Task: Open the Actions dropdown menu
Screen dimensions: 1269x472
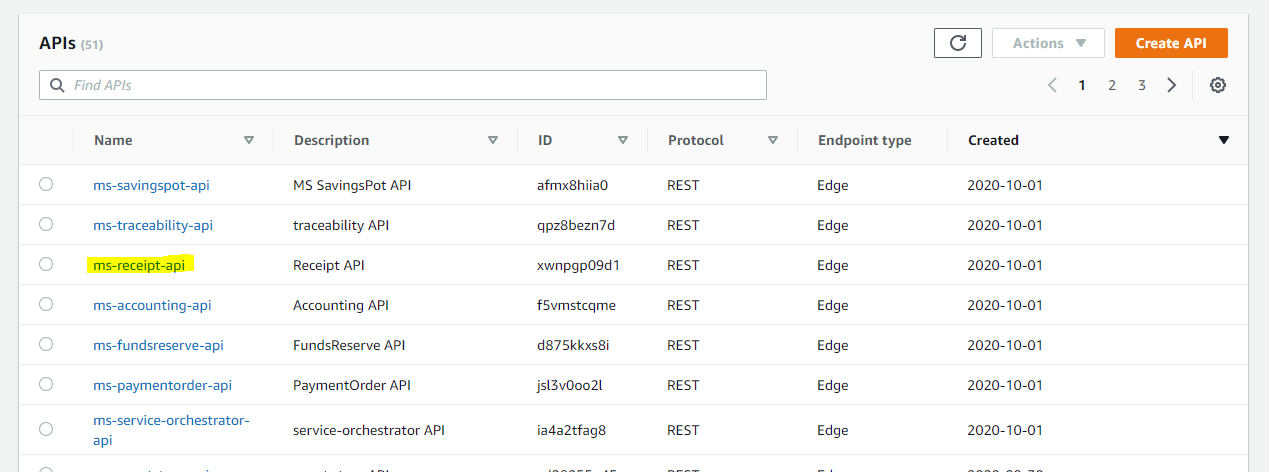Action: click(x=1048, y=43)
